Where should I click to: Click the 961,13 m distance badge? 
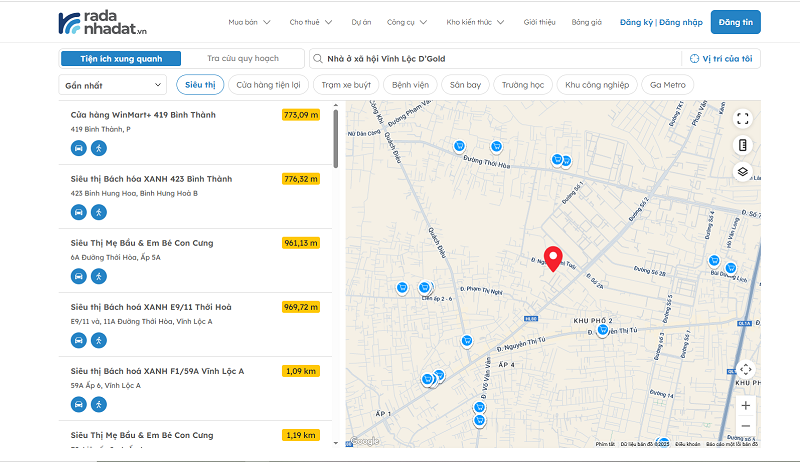(301, 243)
